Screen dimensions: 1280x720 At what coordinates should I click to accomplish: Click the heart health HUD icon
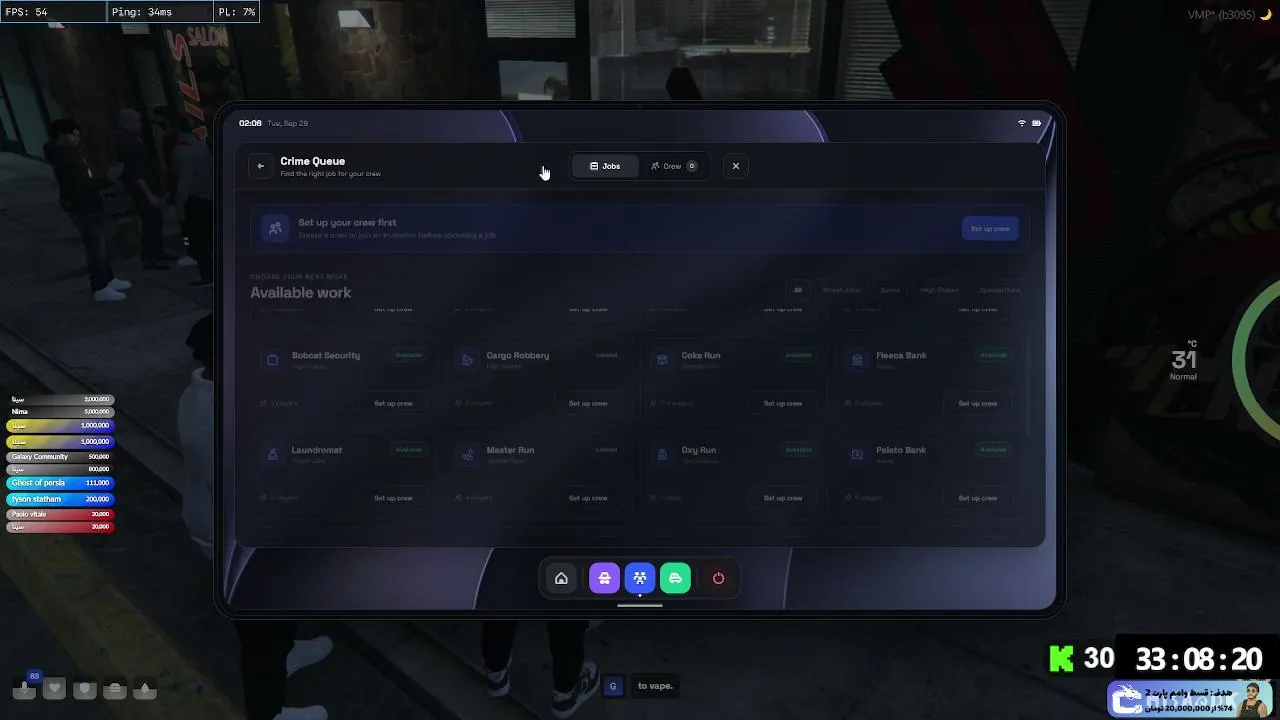click(x=55, y=689)
